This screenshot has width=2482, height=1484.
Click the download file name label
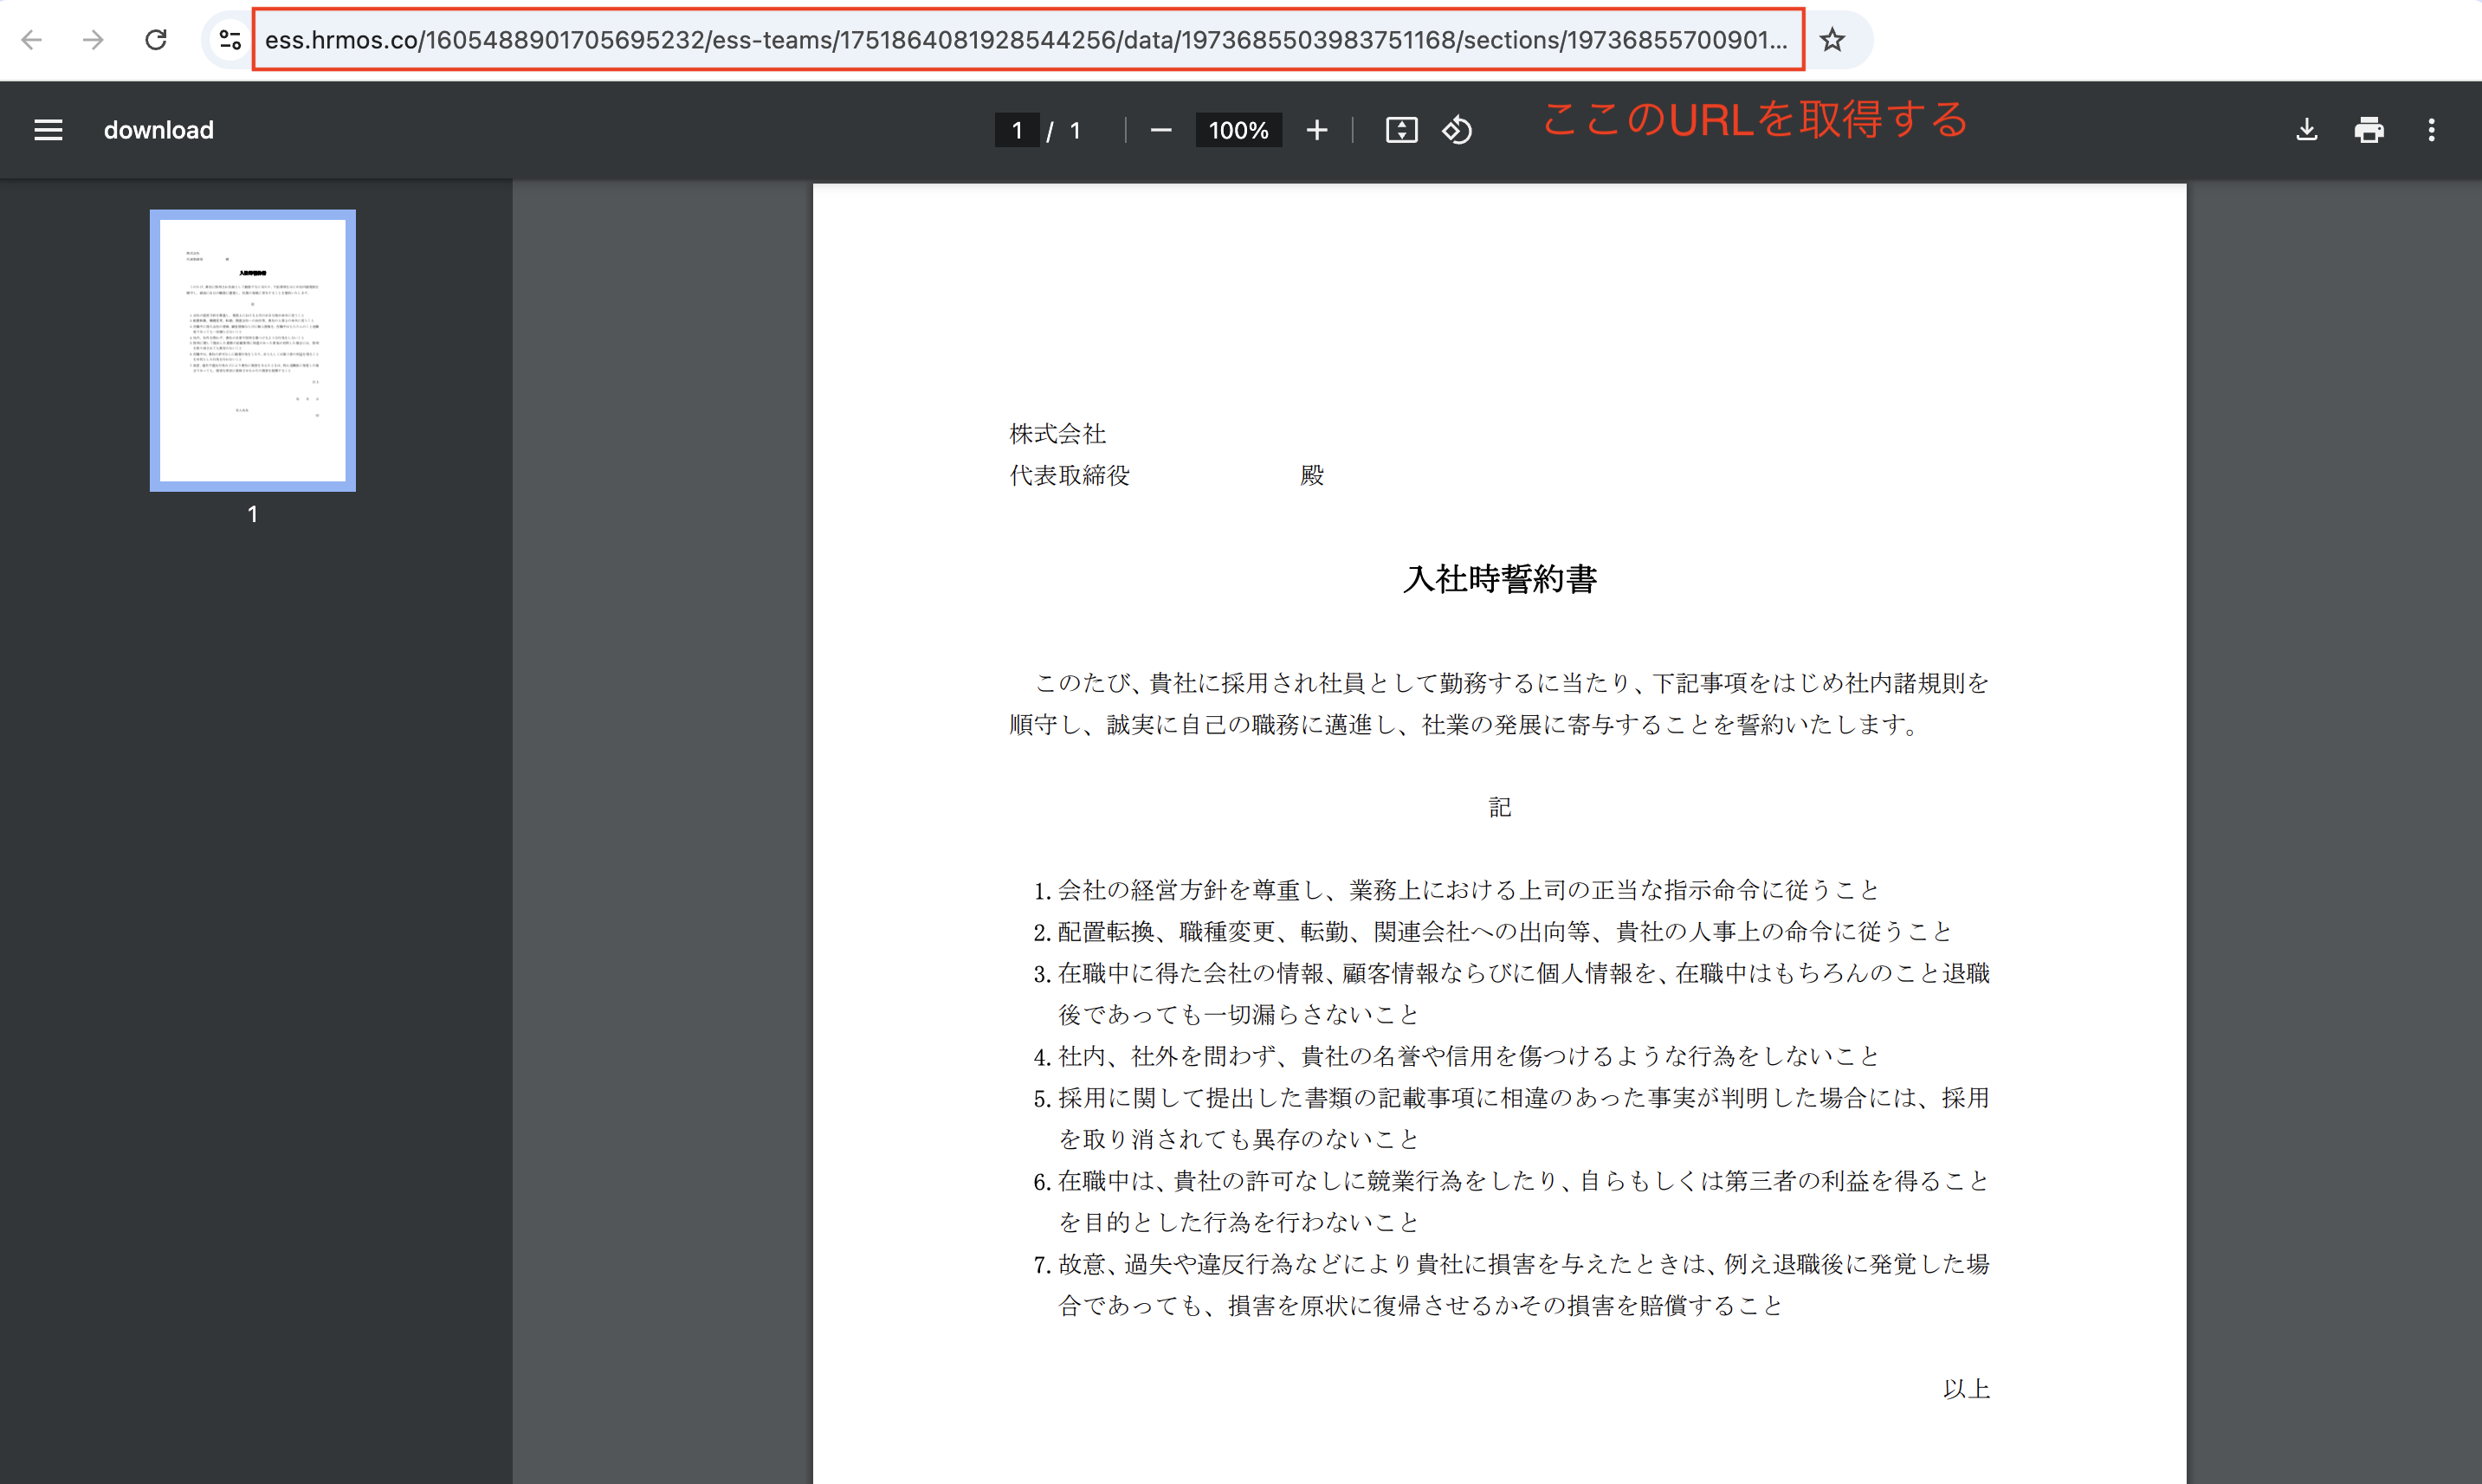[158, 130]
